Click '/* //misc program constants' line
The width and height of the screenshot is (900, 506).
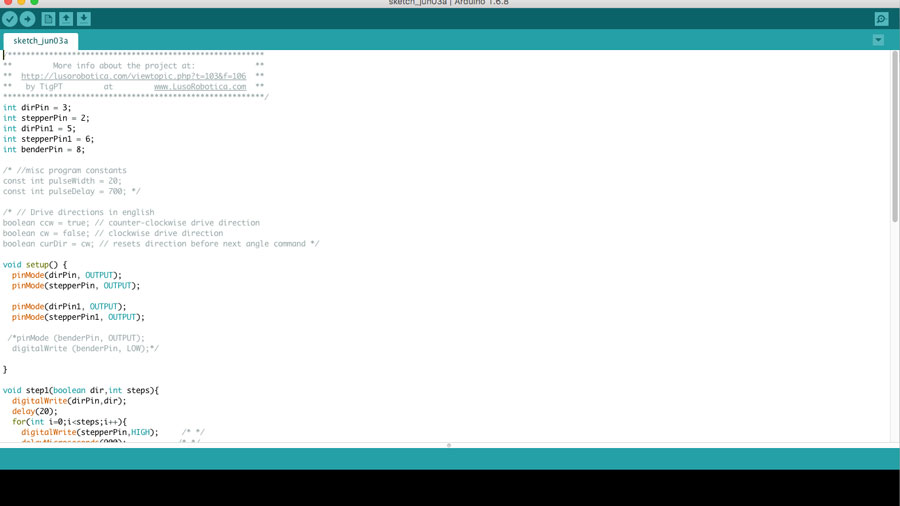tap(64, 170)
